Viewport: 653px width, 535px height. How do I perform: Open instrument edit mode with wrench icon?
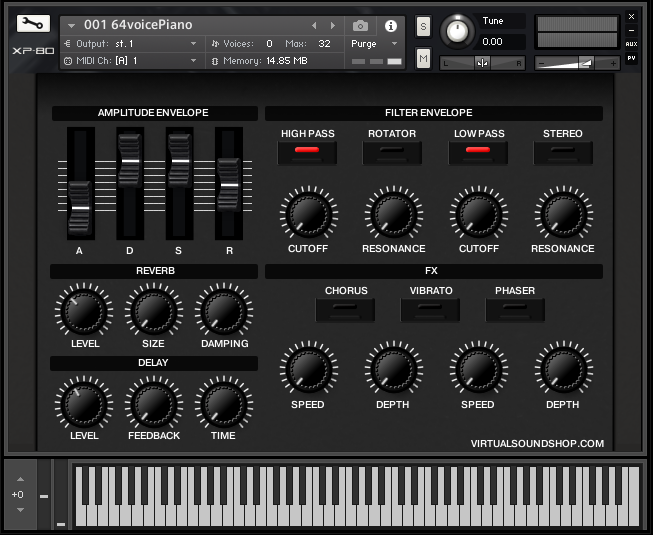pos(30,24)
